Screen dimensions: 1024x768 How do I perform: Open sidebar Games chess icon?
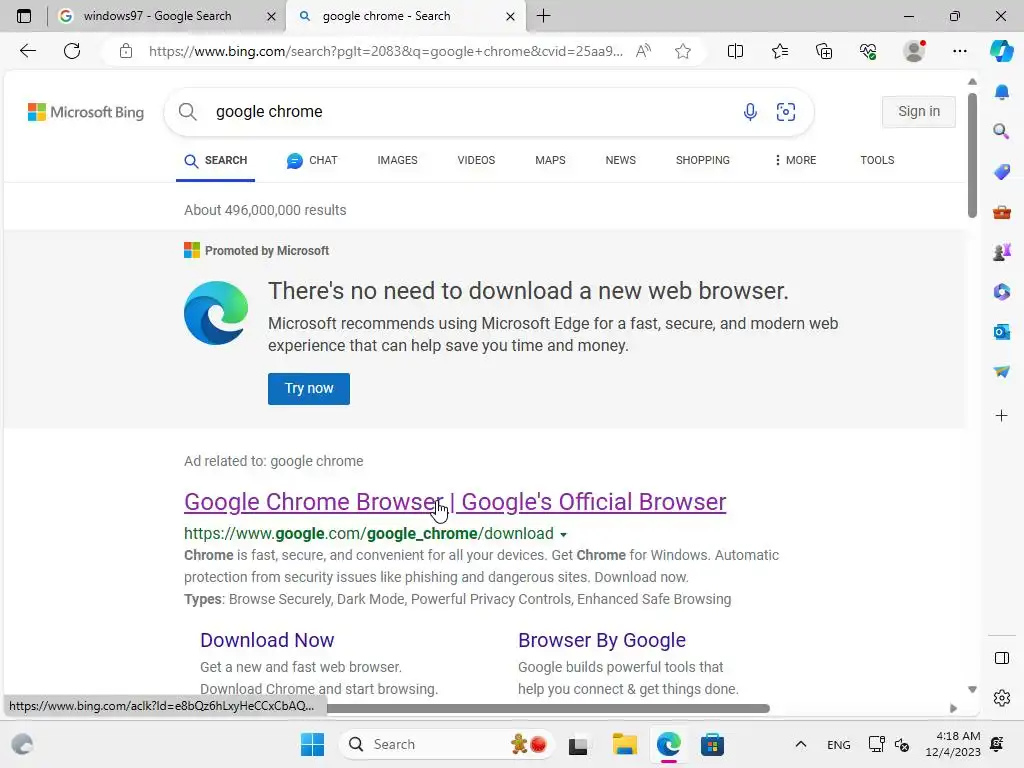(1001, 252)
